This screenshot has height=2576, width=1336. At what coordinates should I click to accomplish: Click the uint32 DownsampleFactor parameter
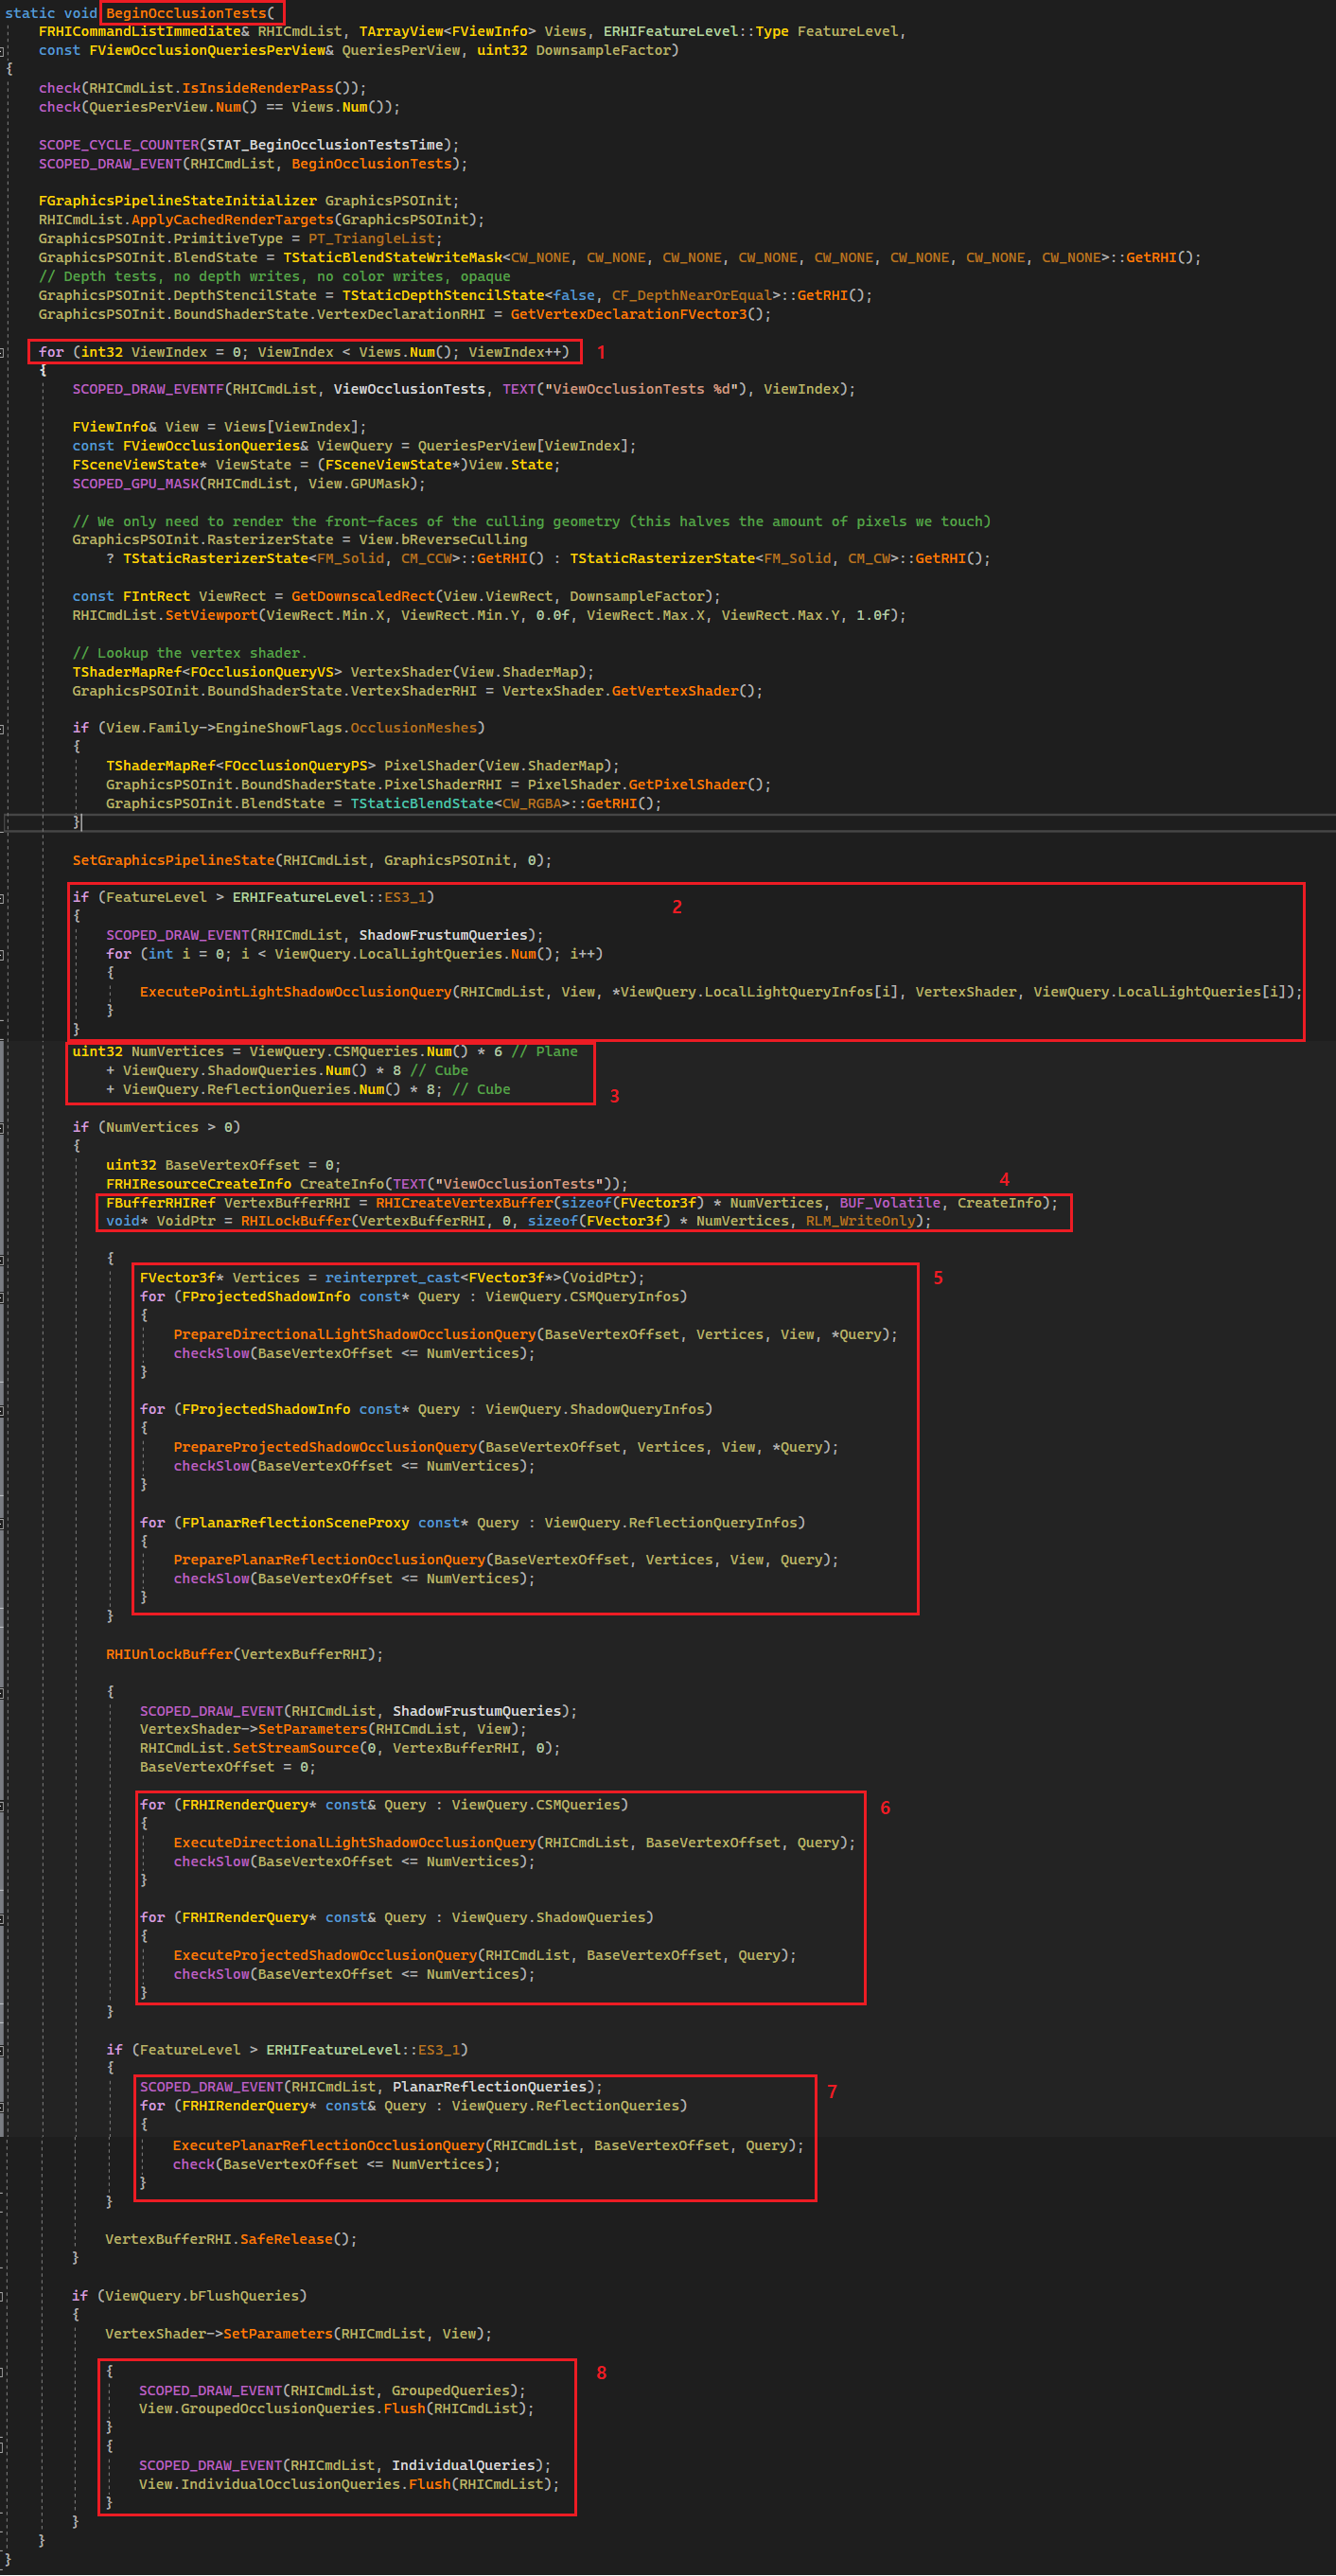pos(573,51)
